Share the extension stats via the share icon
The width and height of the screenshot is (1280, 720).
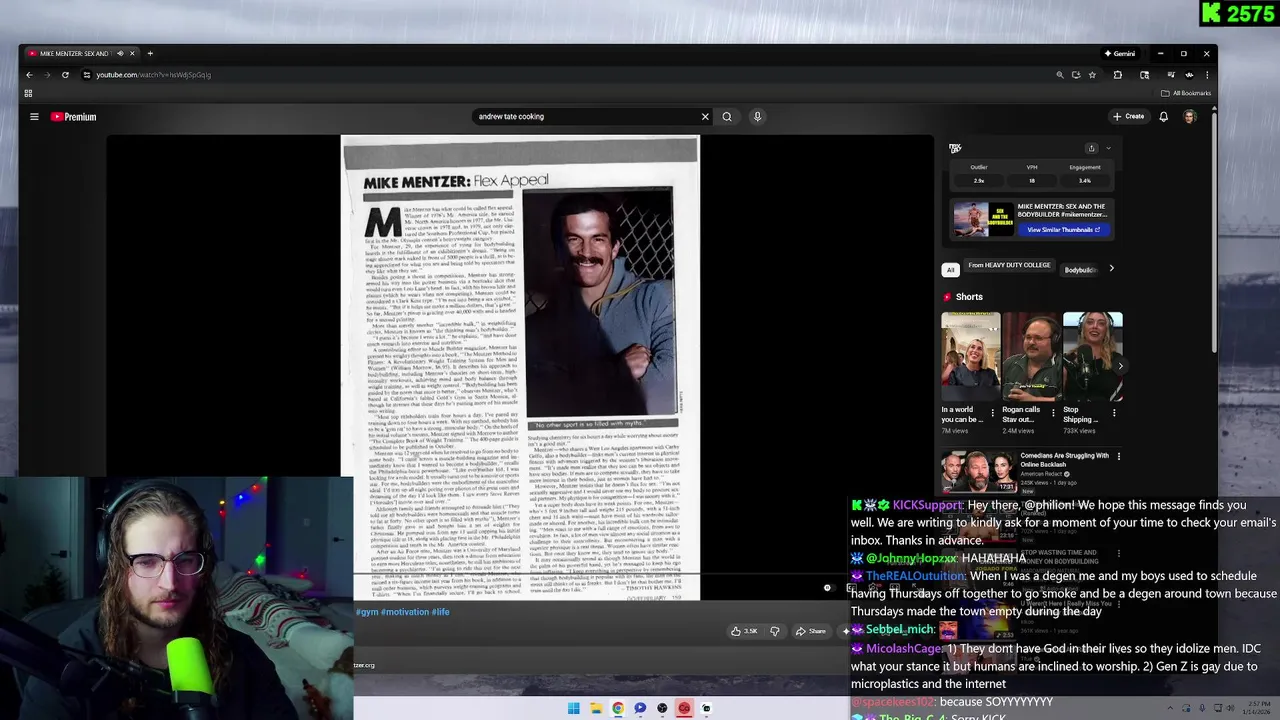pyautogui.click(x=1091, y=148)
